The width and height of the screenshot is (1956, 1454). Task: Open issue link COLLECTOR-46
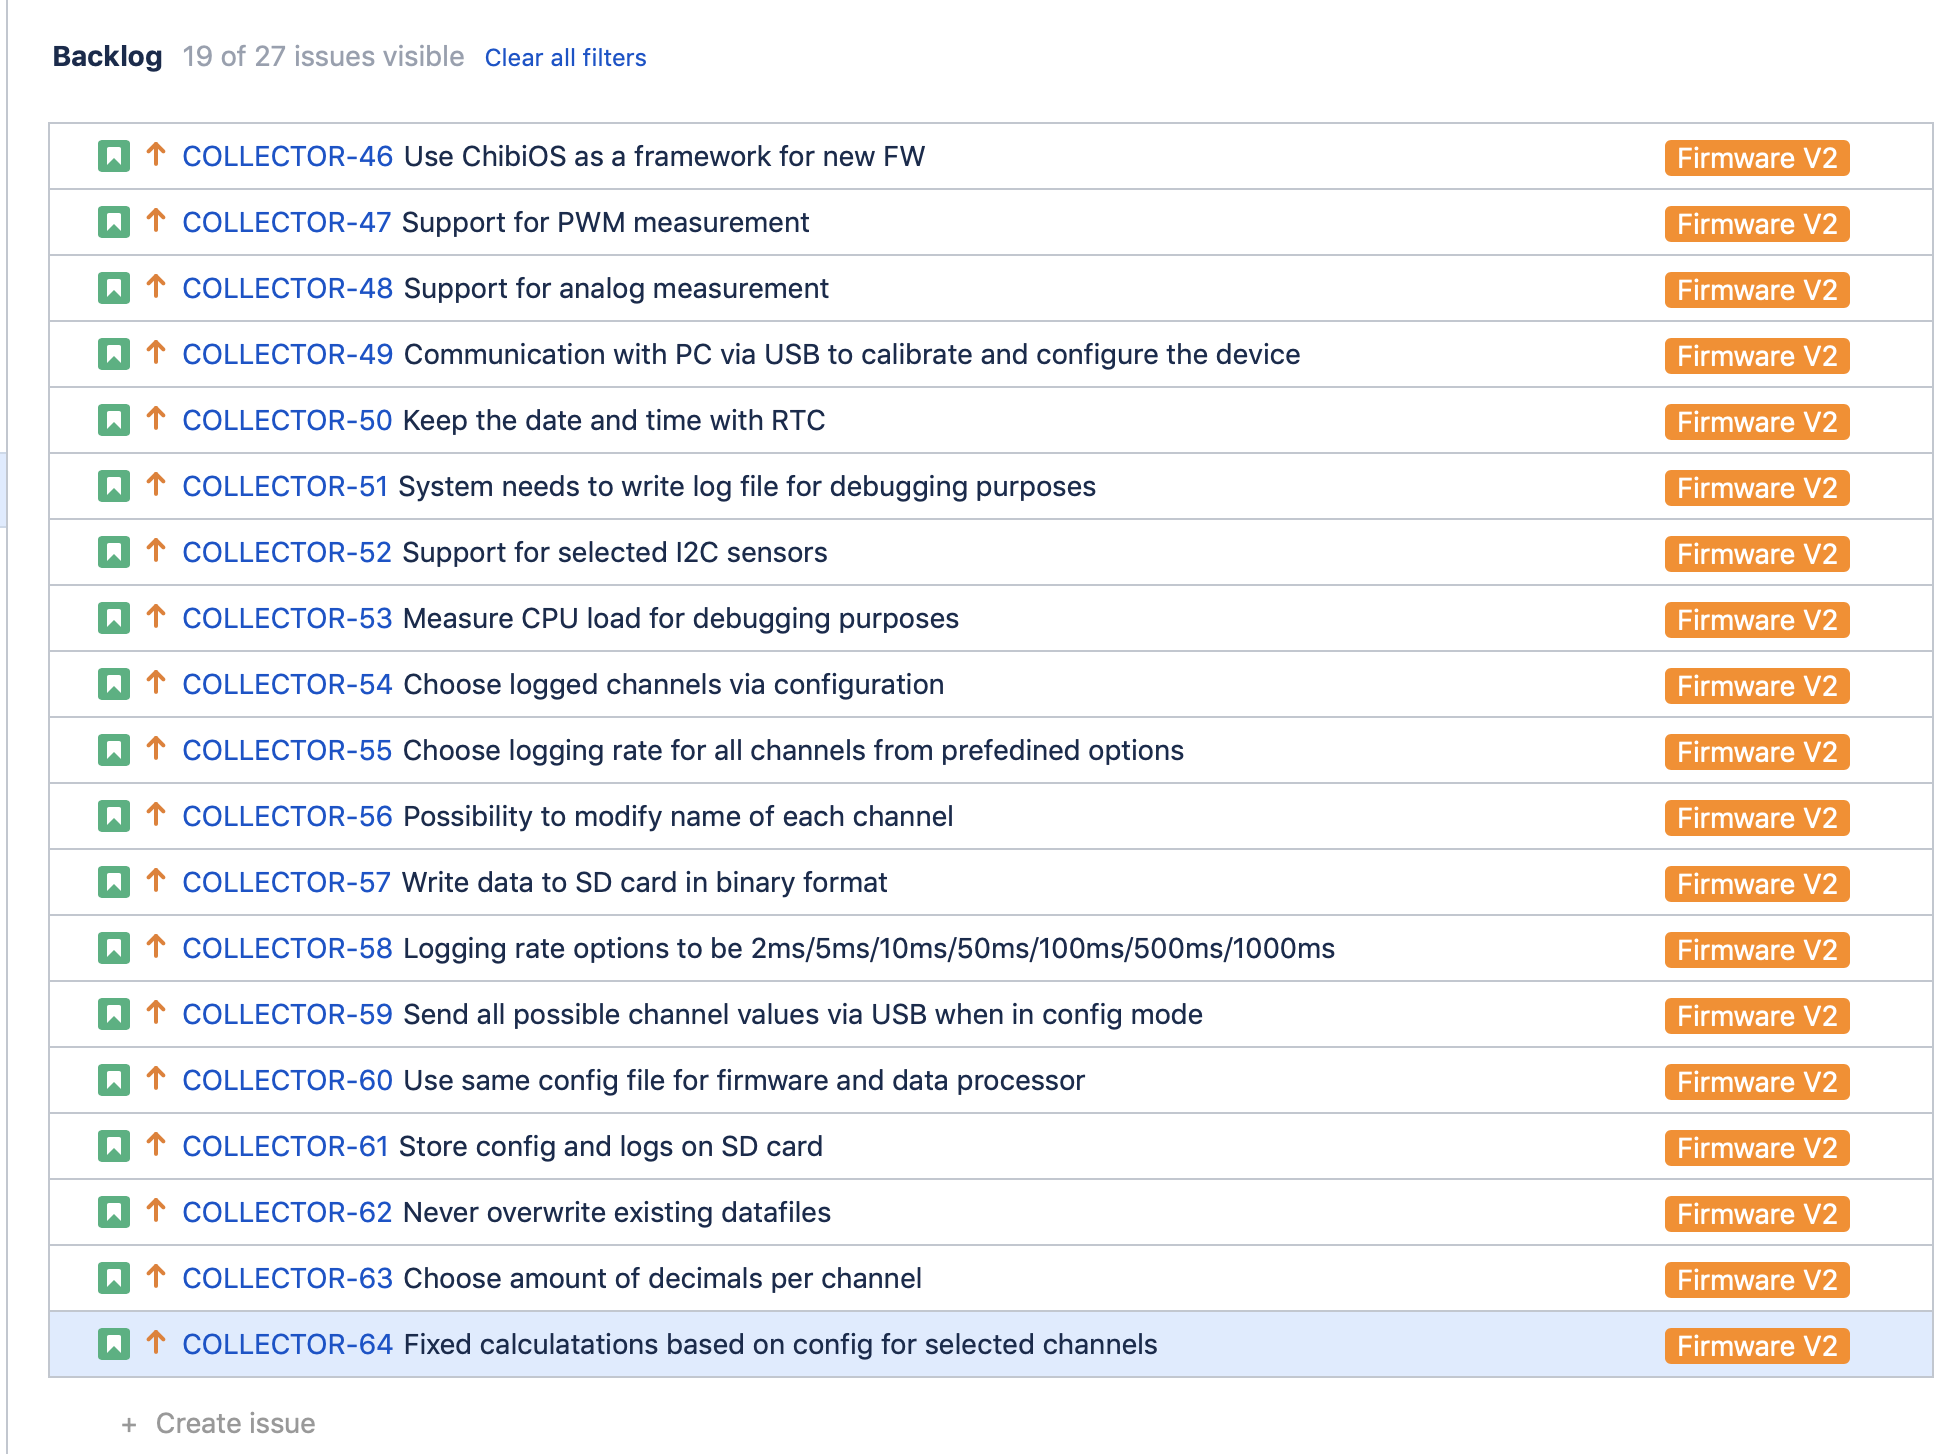click(288, 157)
